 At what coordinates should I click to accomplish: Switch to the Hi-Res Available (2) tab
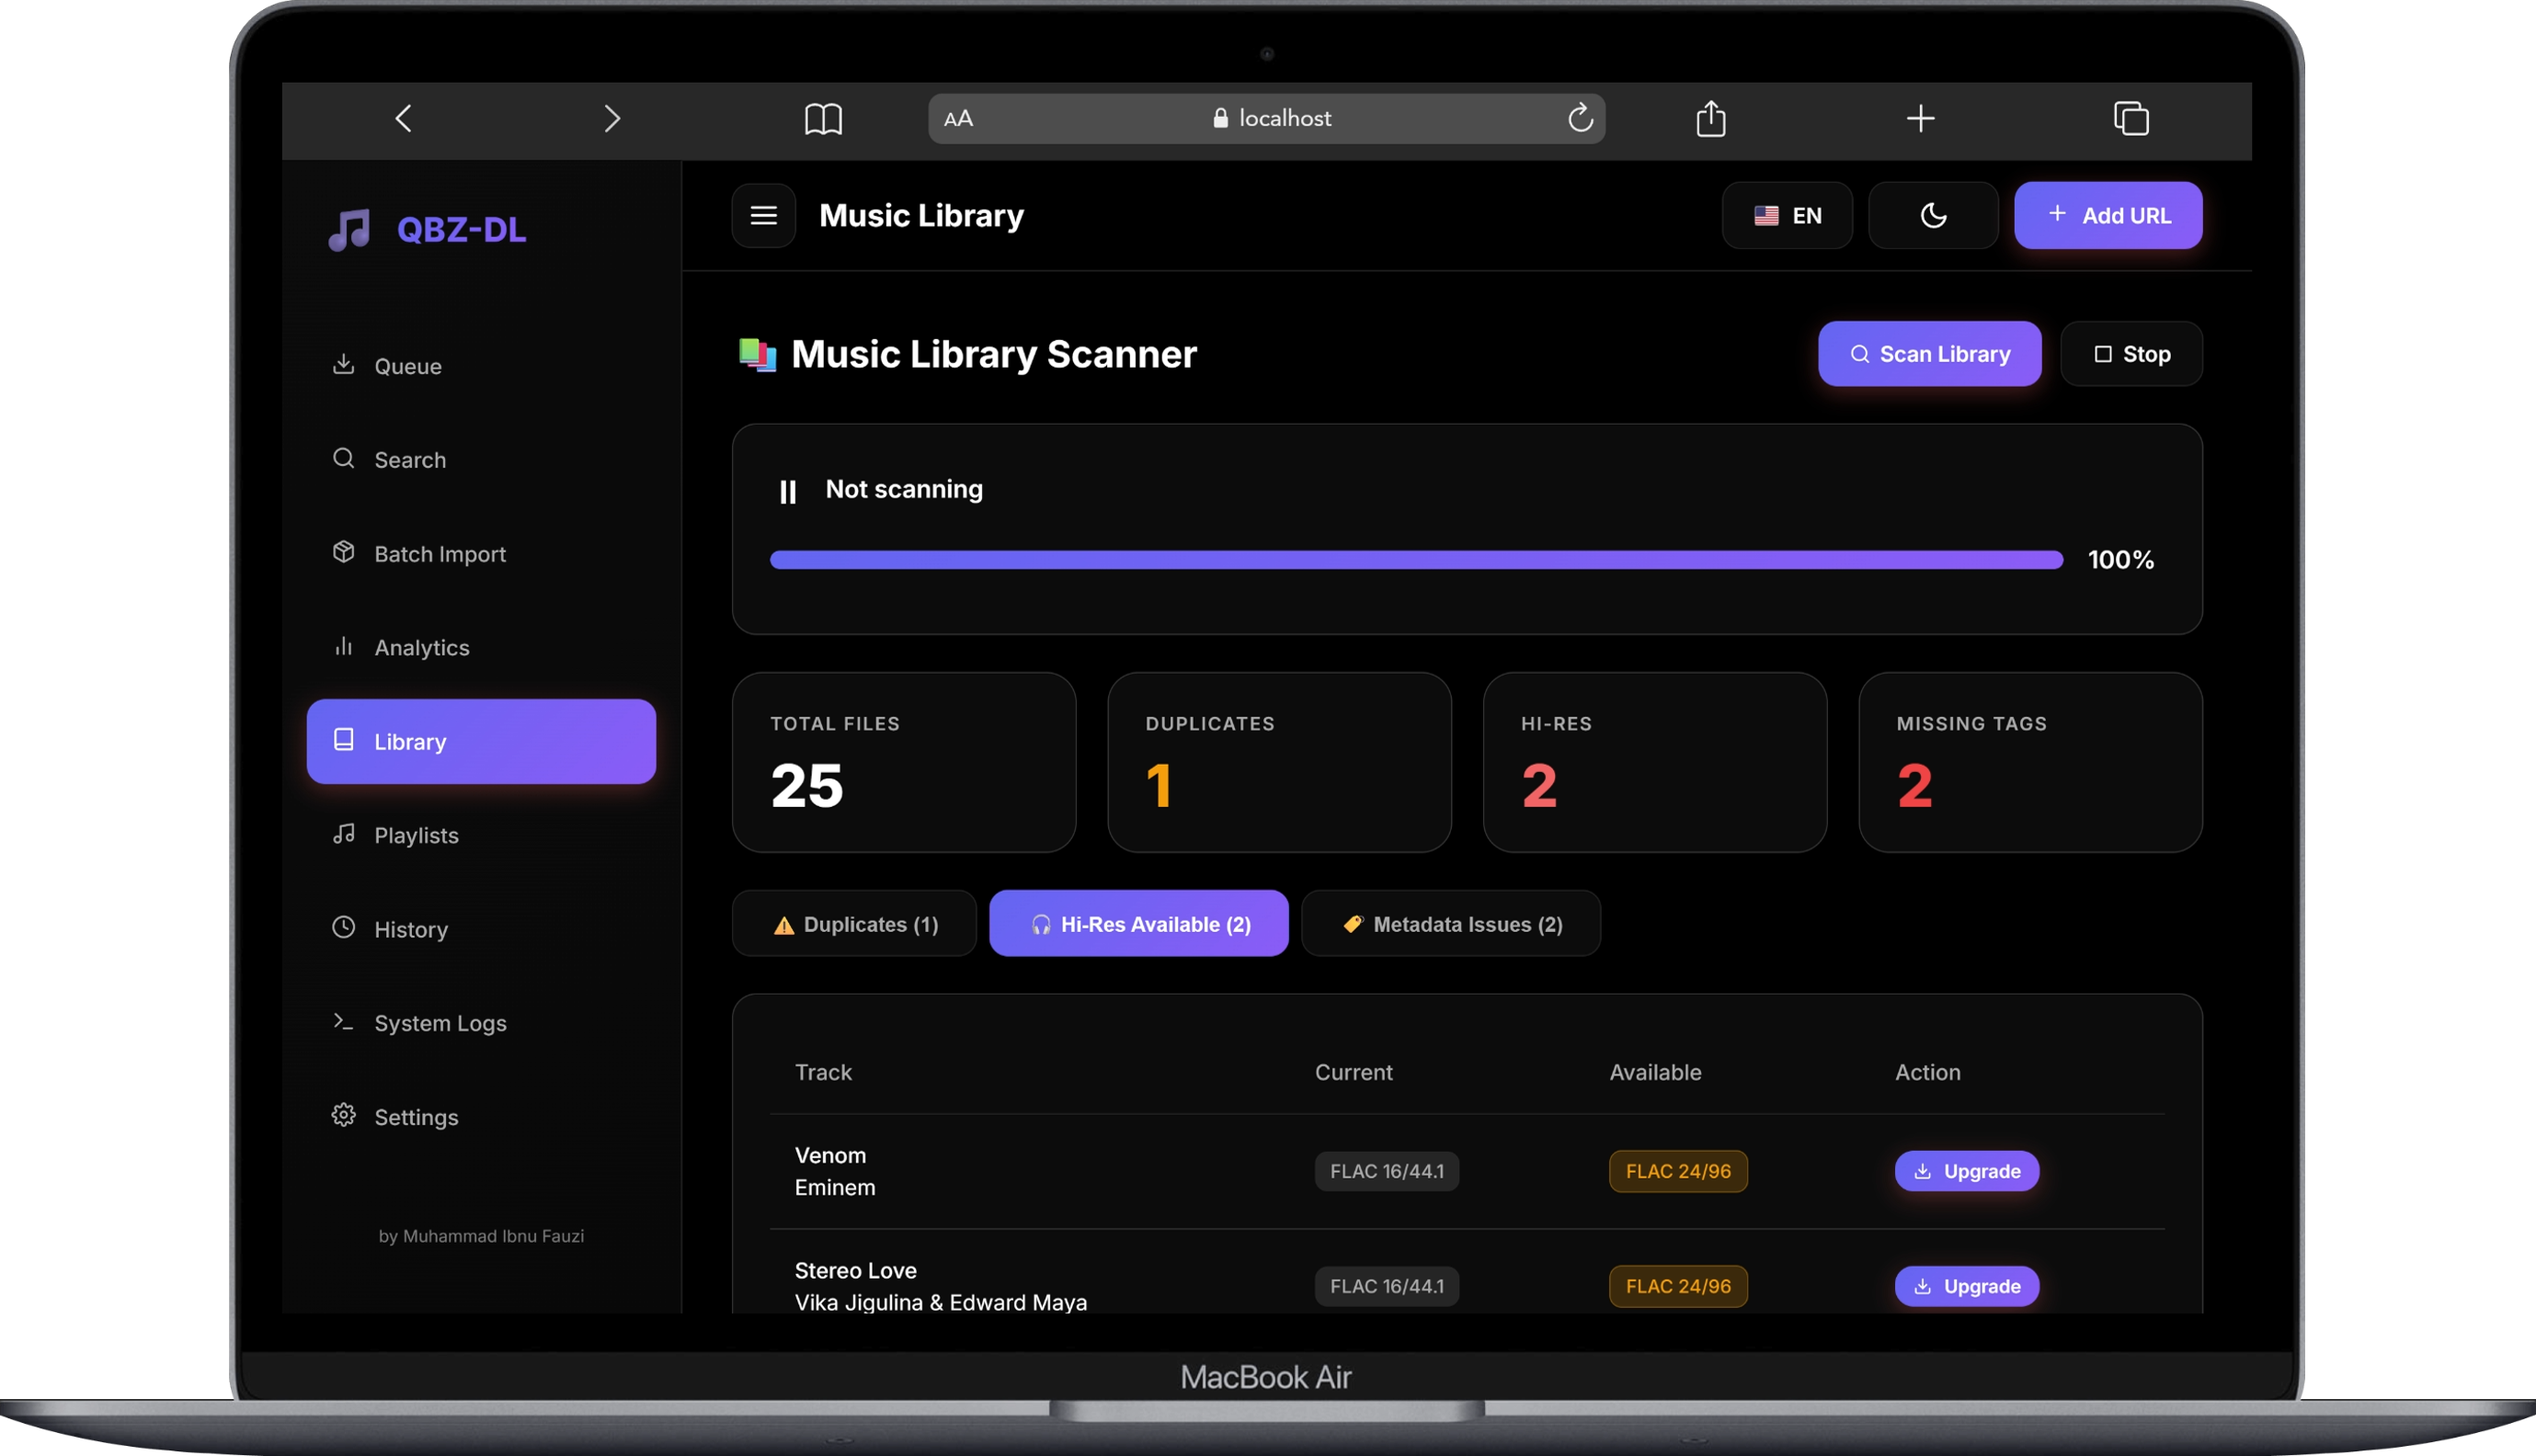point(1139,925)
